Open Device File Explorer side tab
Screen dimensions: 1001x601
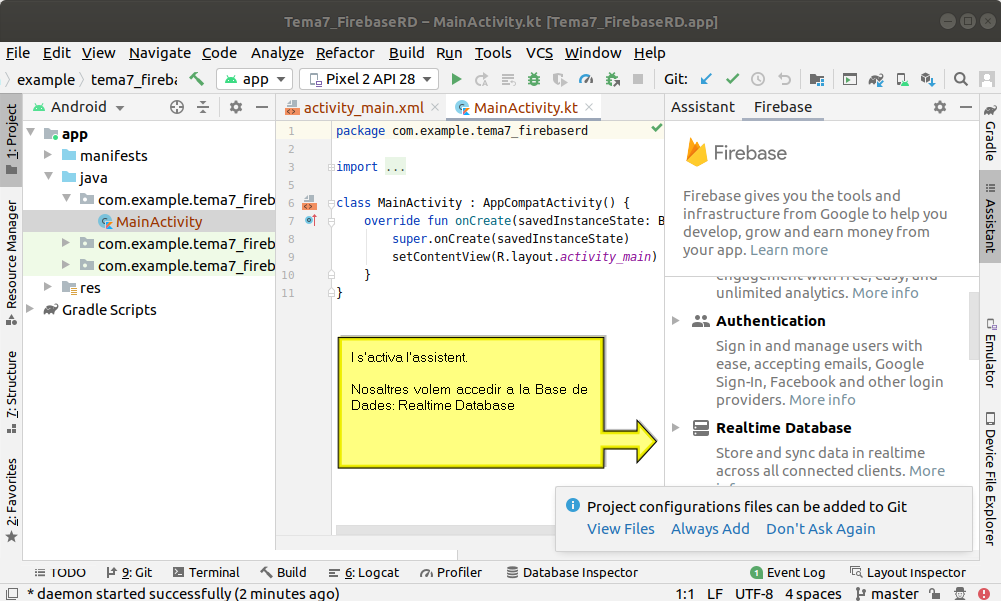coord(990,478)
